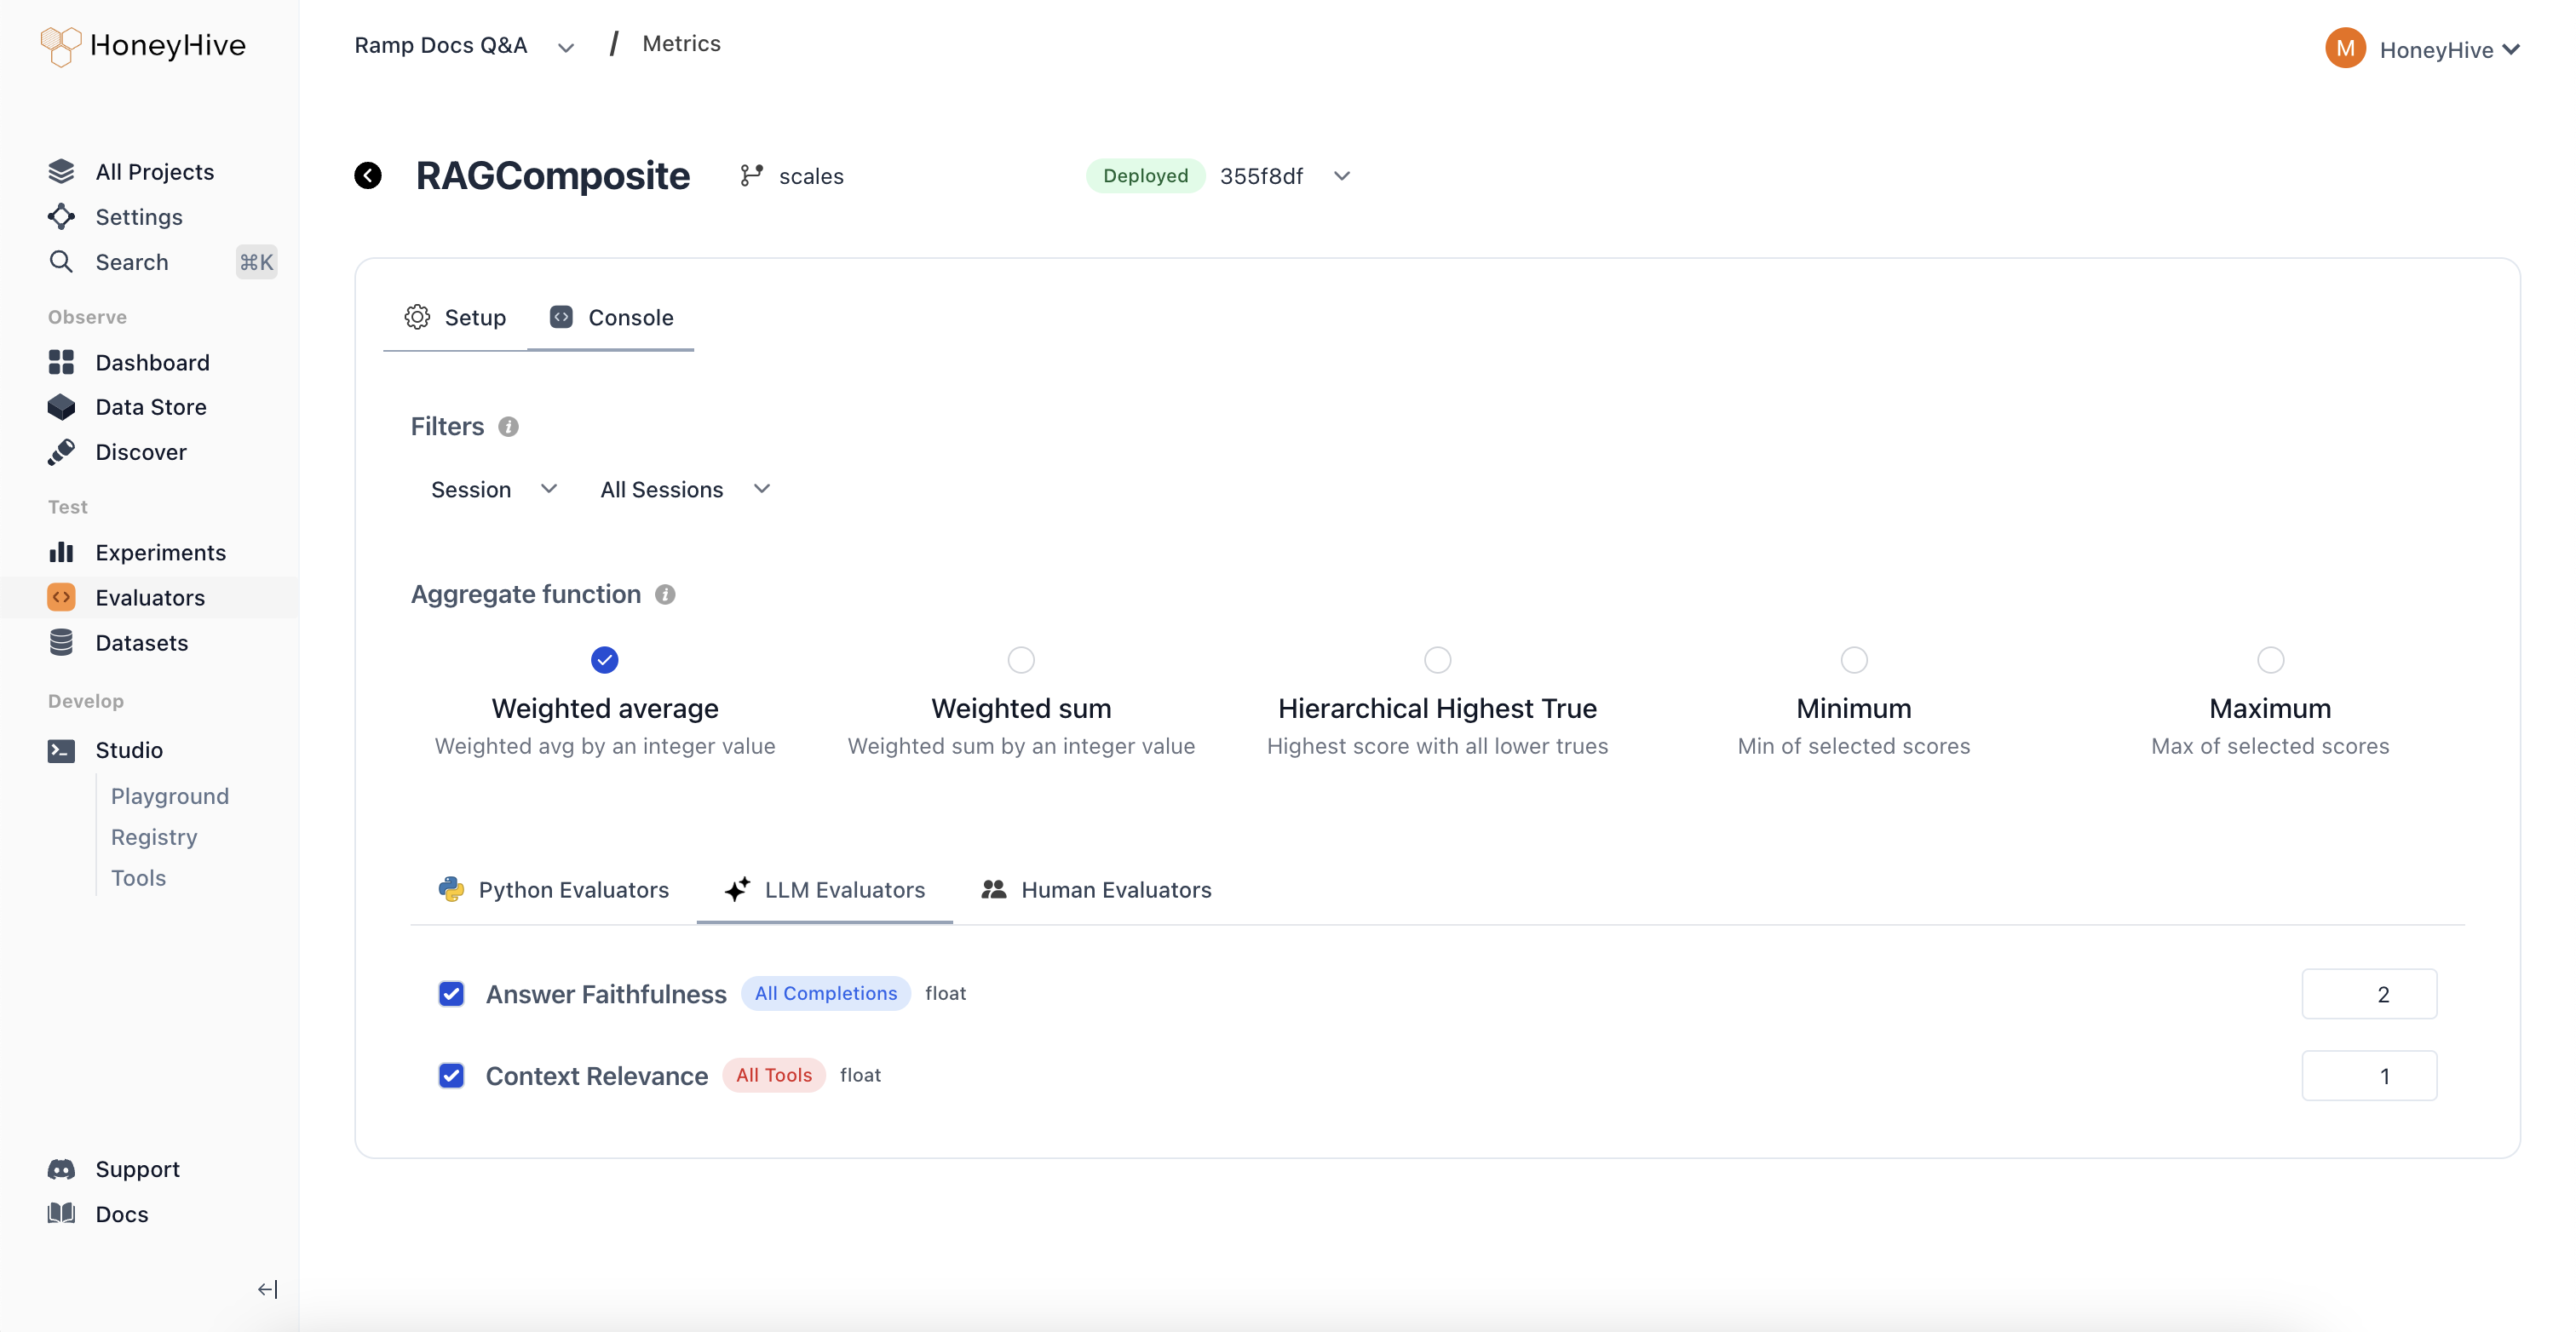The width and height of the screenshot is (2576, 1332).
Task: Click the Data Store cube icon
Action: [61, 407]
